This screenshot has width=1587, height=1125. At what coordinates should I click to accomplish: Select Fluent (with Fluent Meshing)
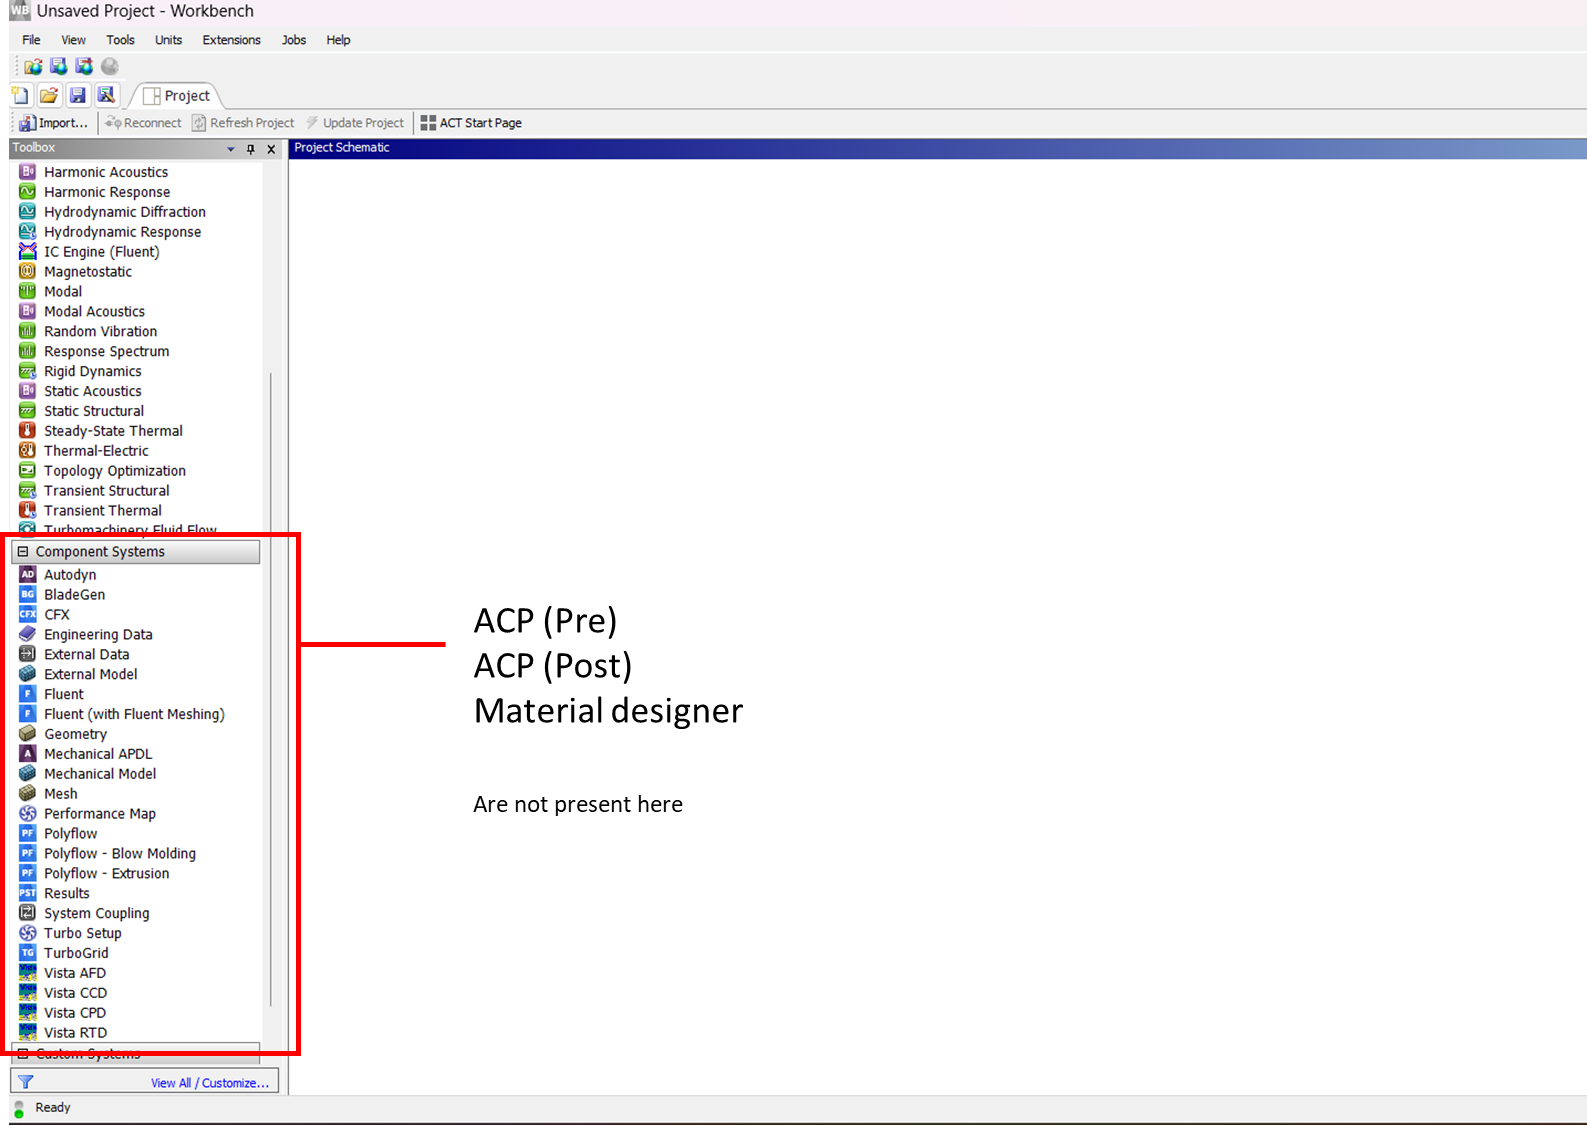pos(134,714)
